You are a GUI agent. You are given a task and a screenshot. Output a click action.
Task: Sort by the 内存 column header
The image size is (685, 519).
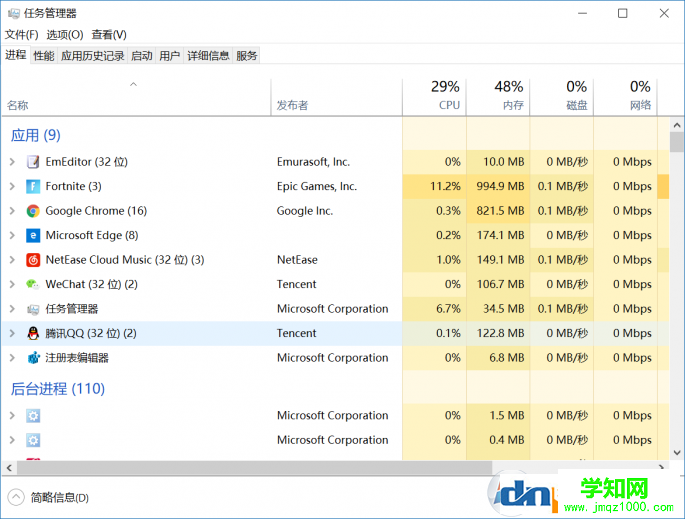point(498,97)
